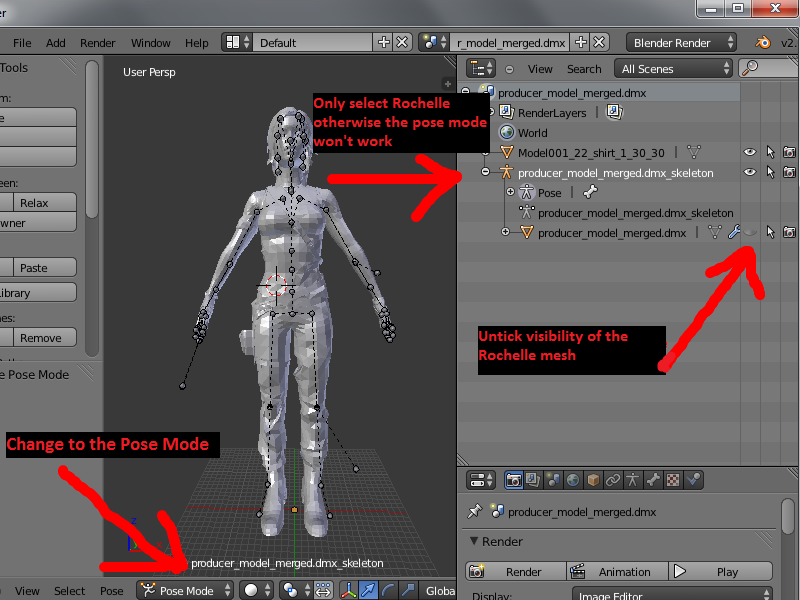This screenshot has height=600, width=800.
Task: Expand the Pose tree node
Action: click(x=510, y=192)
